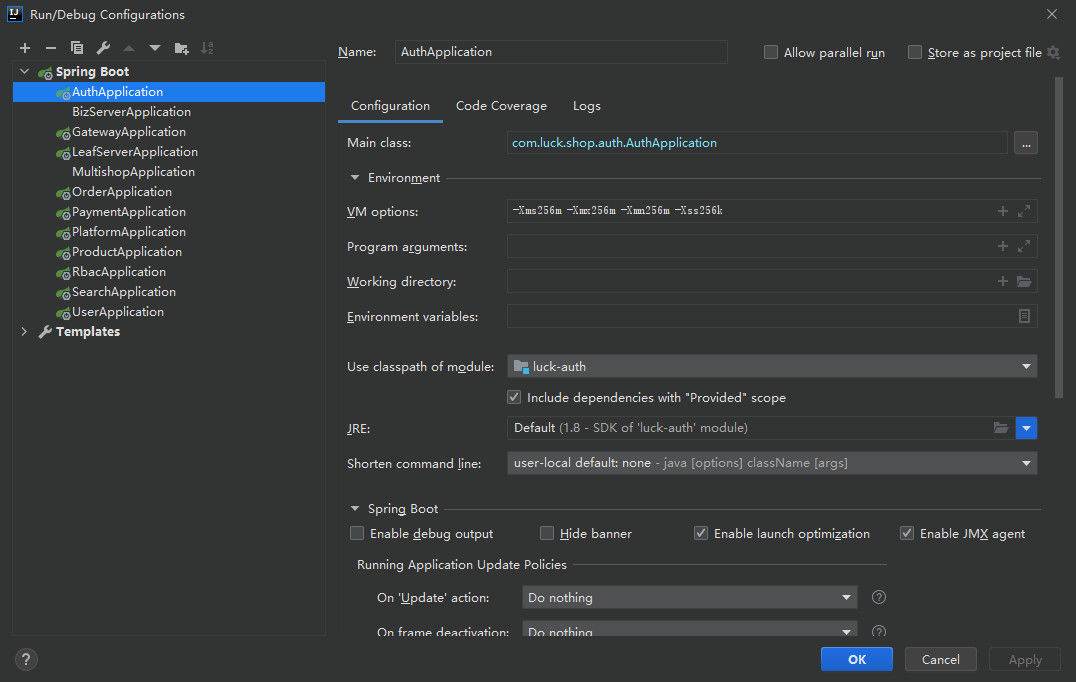Toggle the Enable debug output checkbox

(357, 534)
